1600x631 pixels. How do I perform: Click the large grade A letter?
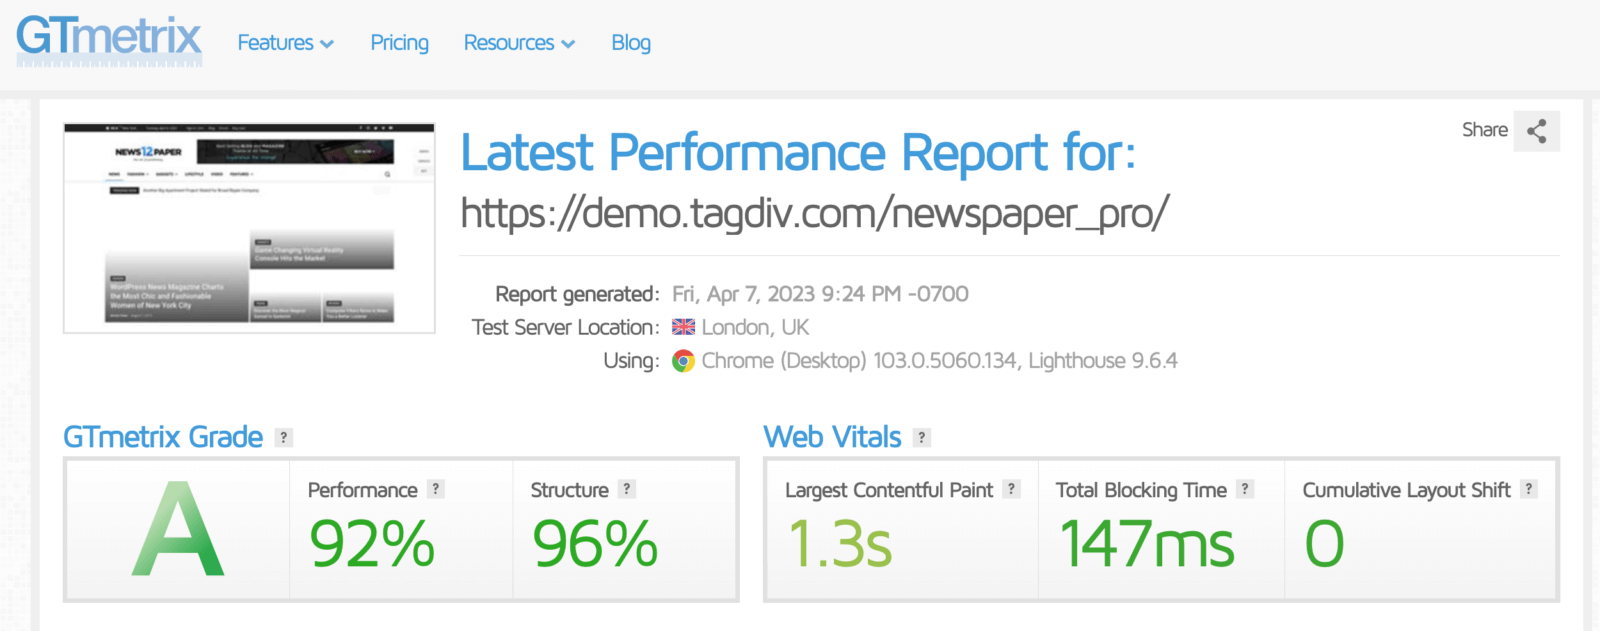tap(178, 530)
